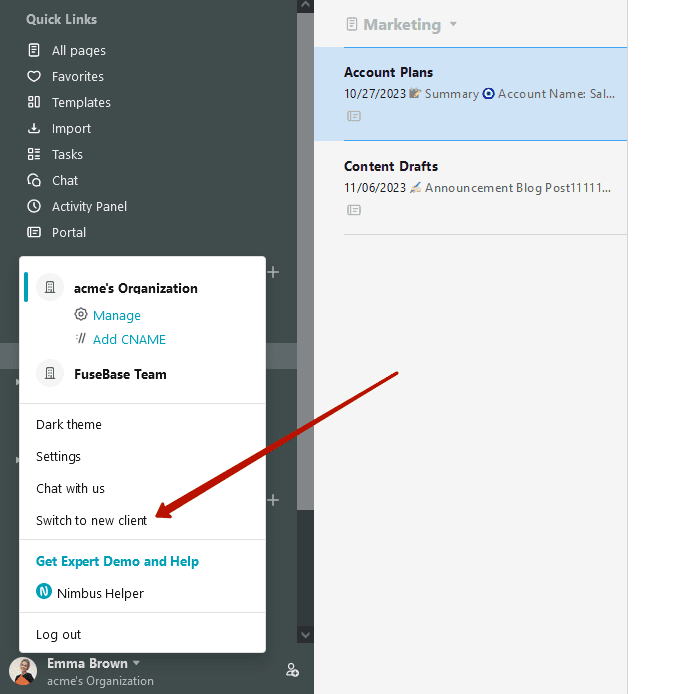The height and width of the screenshot is (694, 686).
Task: Click the Templates grid icon
Action: click(34, 102)
